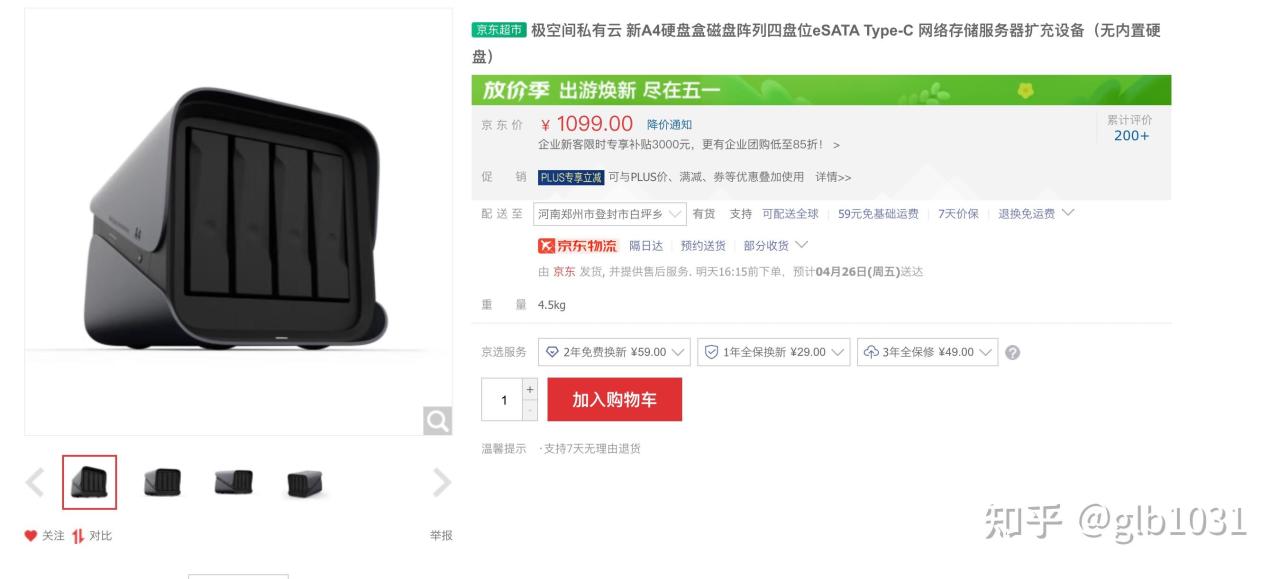Click the red 加入购物车 button
This screenshot has height=579, width=1280.
[x=614, y=400]
